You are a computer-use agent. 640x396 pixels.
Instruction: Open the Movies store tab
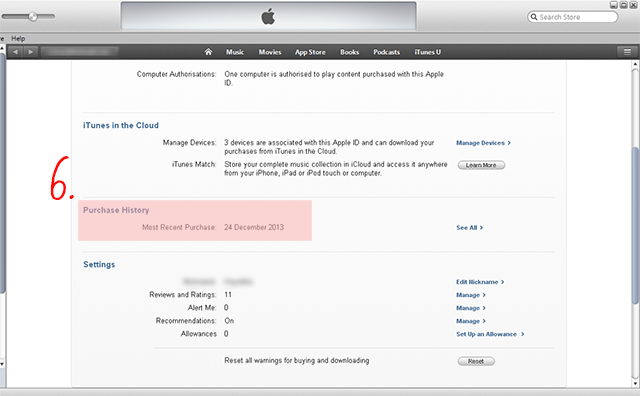(x=270, y=52)
